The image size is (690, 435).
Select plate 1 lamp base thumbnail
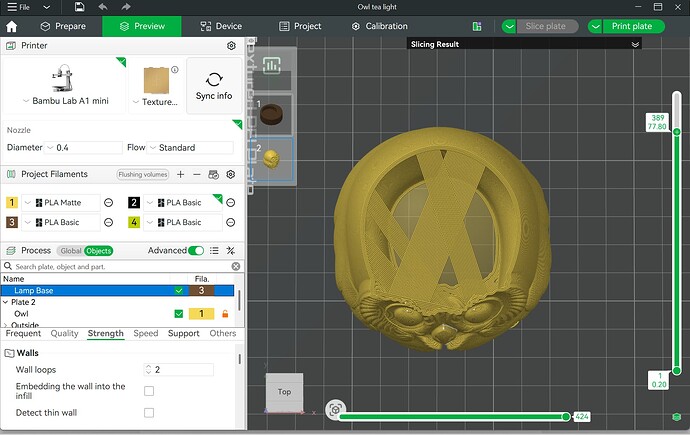[272, 114]
